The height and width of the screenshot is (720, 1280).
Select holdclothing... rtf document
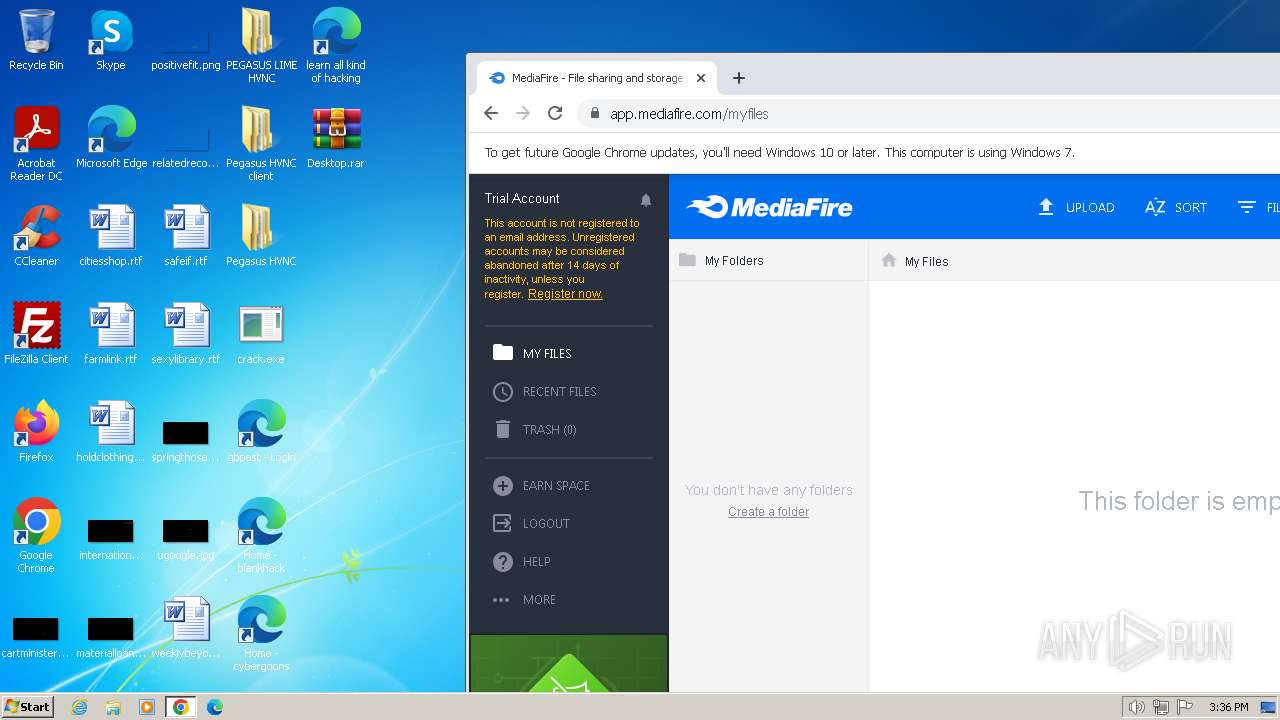coord(111,432)
